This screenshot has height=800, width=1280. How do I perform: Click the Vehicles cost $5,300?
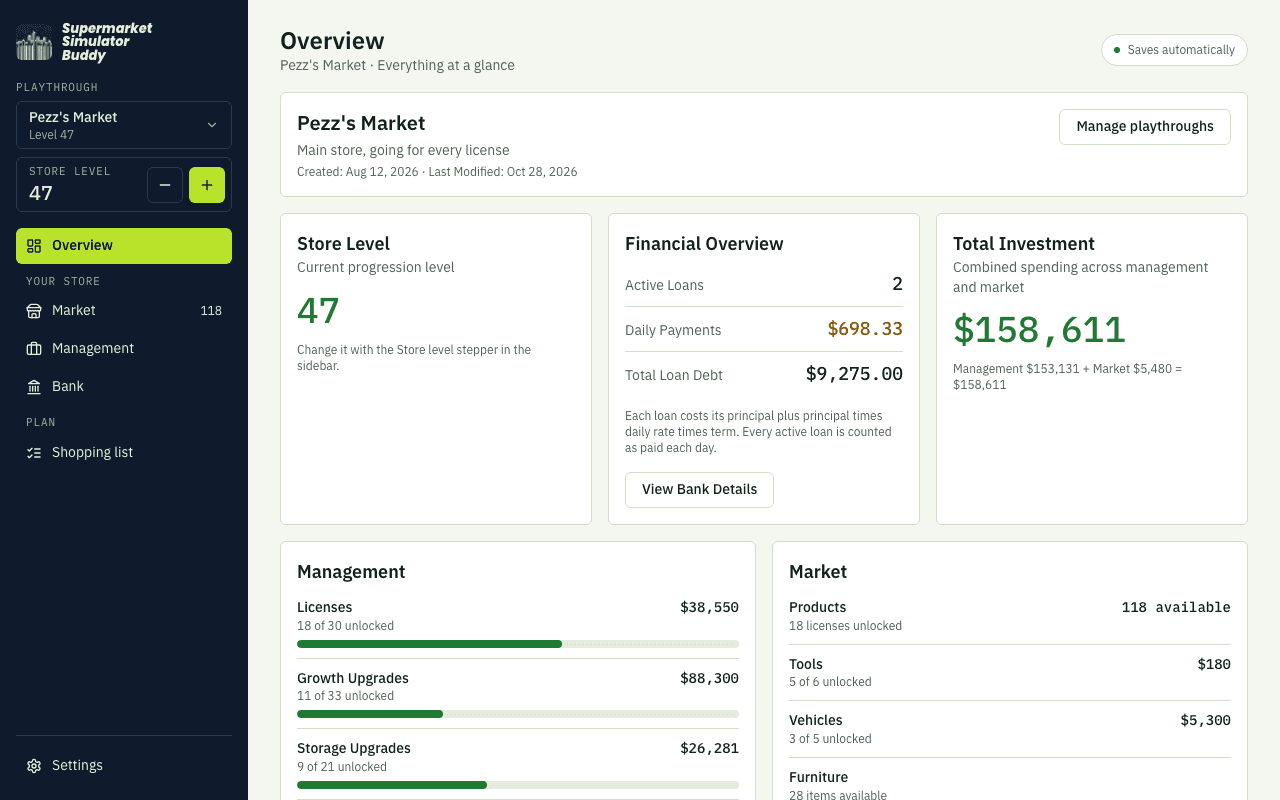1205,721
